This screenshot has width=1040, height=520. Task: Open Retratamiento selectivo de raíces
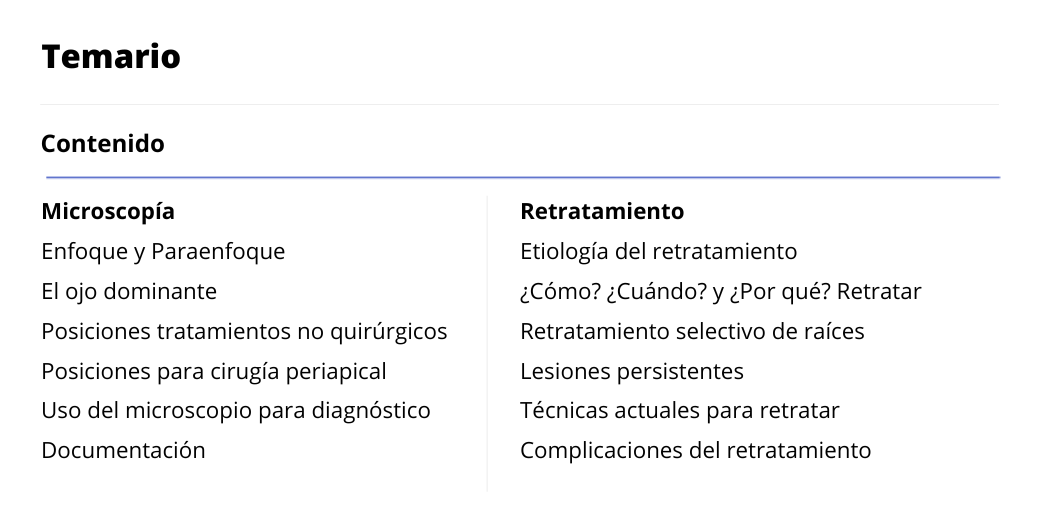pos(692,331)
